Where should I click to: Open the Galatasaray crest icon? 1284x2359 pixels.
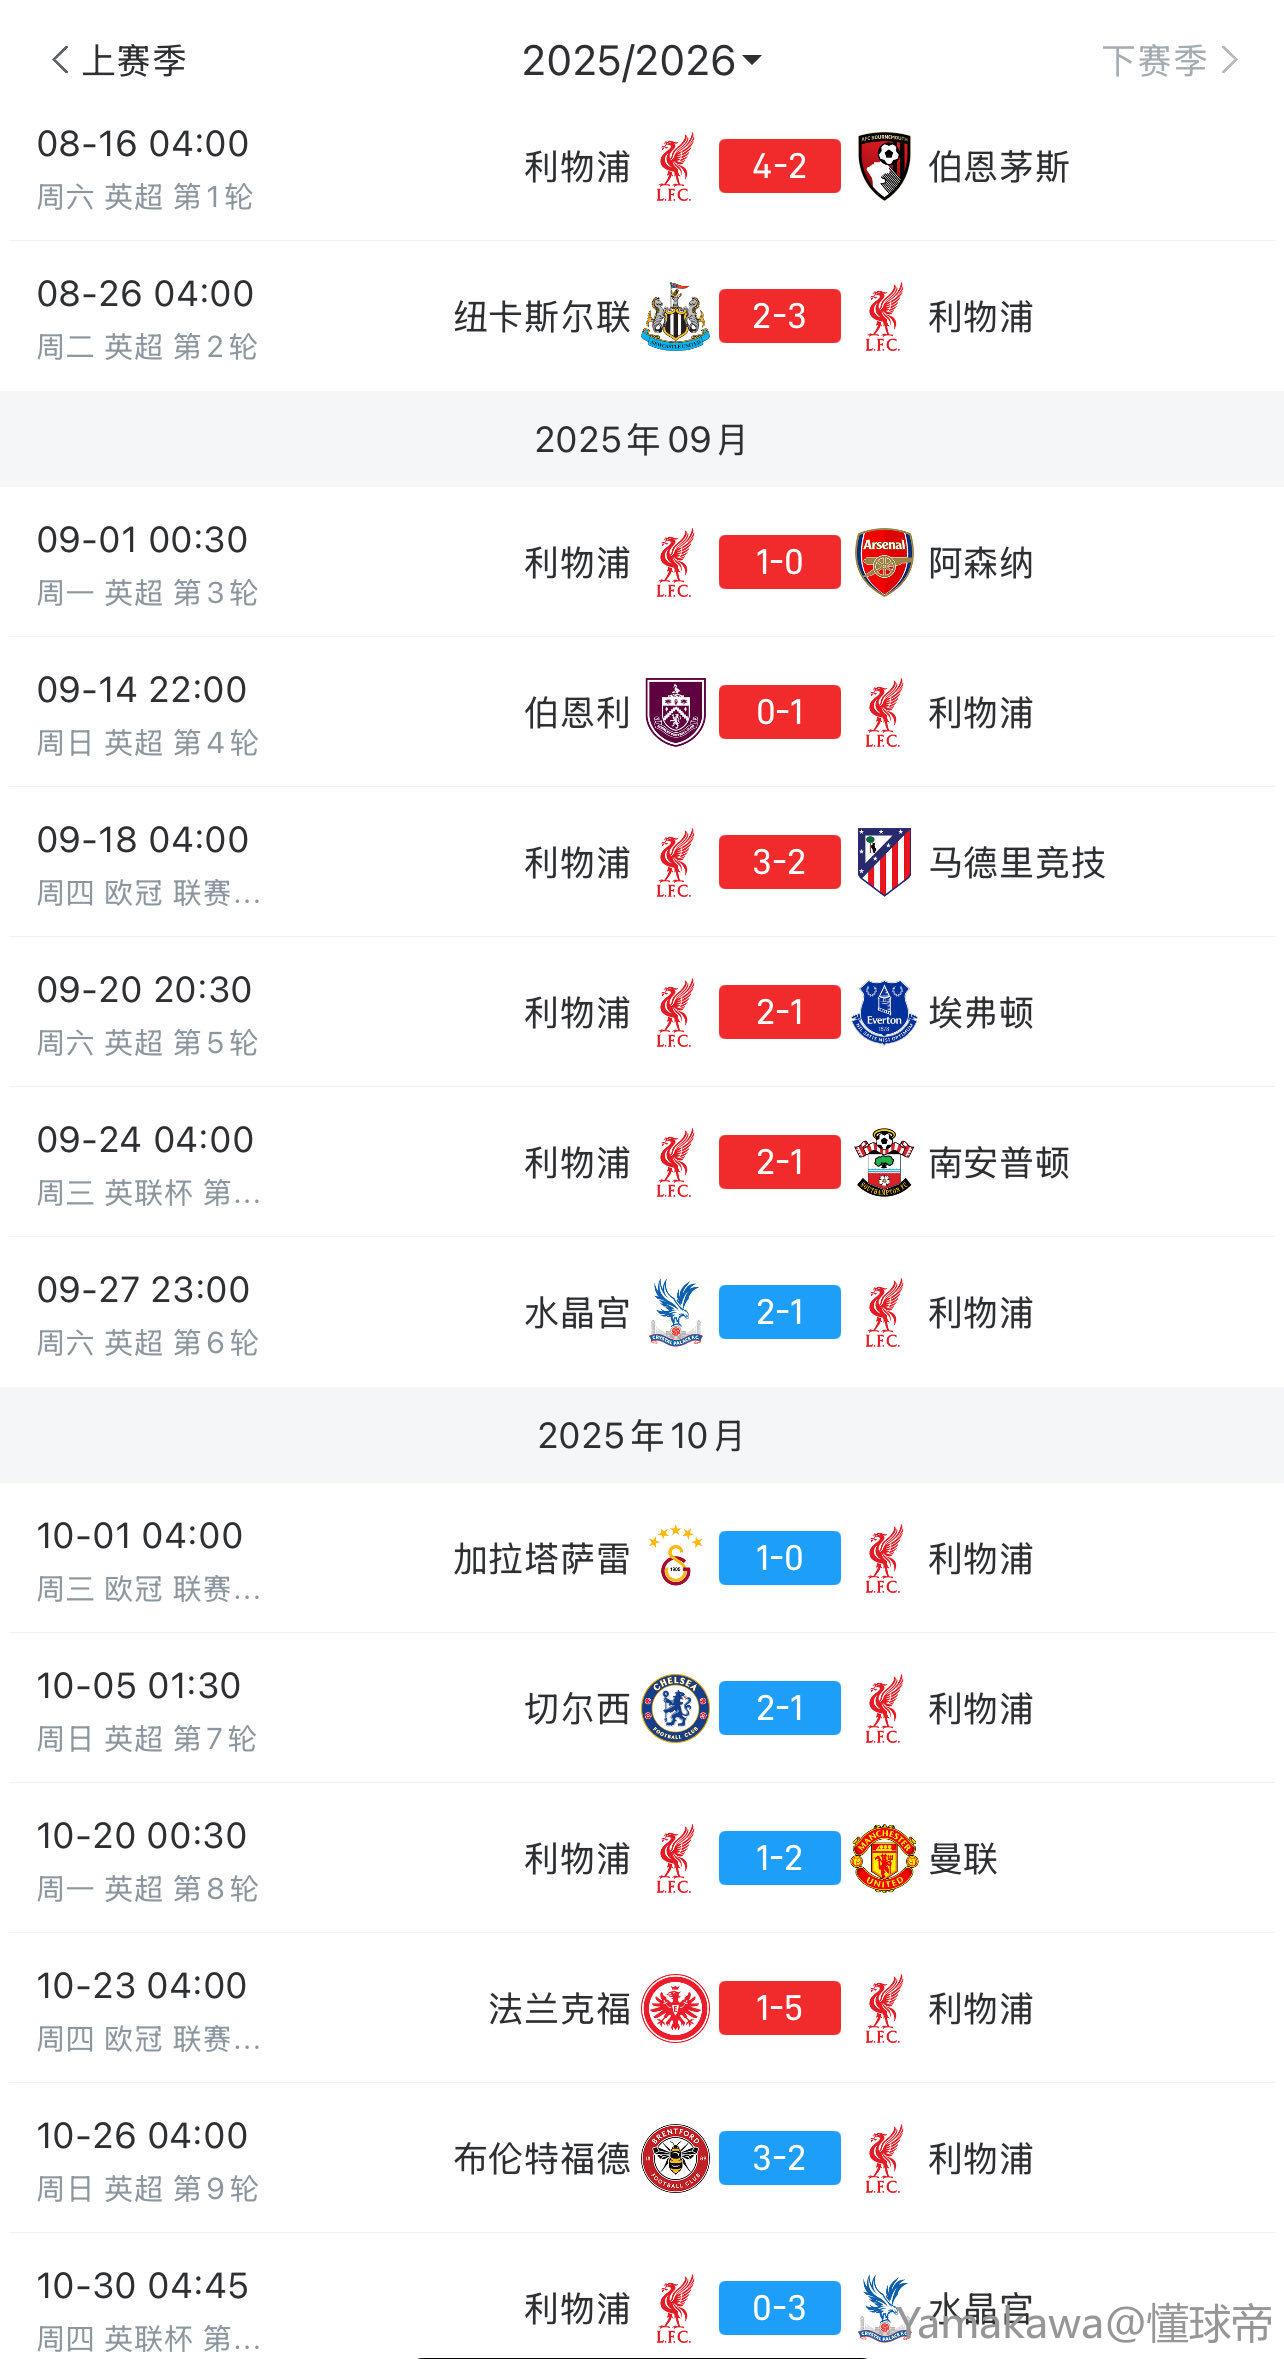pyautogui.click(x=676, y=1558)
